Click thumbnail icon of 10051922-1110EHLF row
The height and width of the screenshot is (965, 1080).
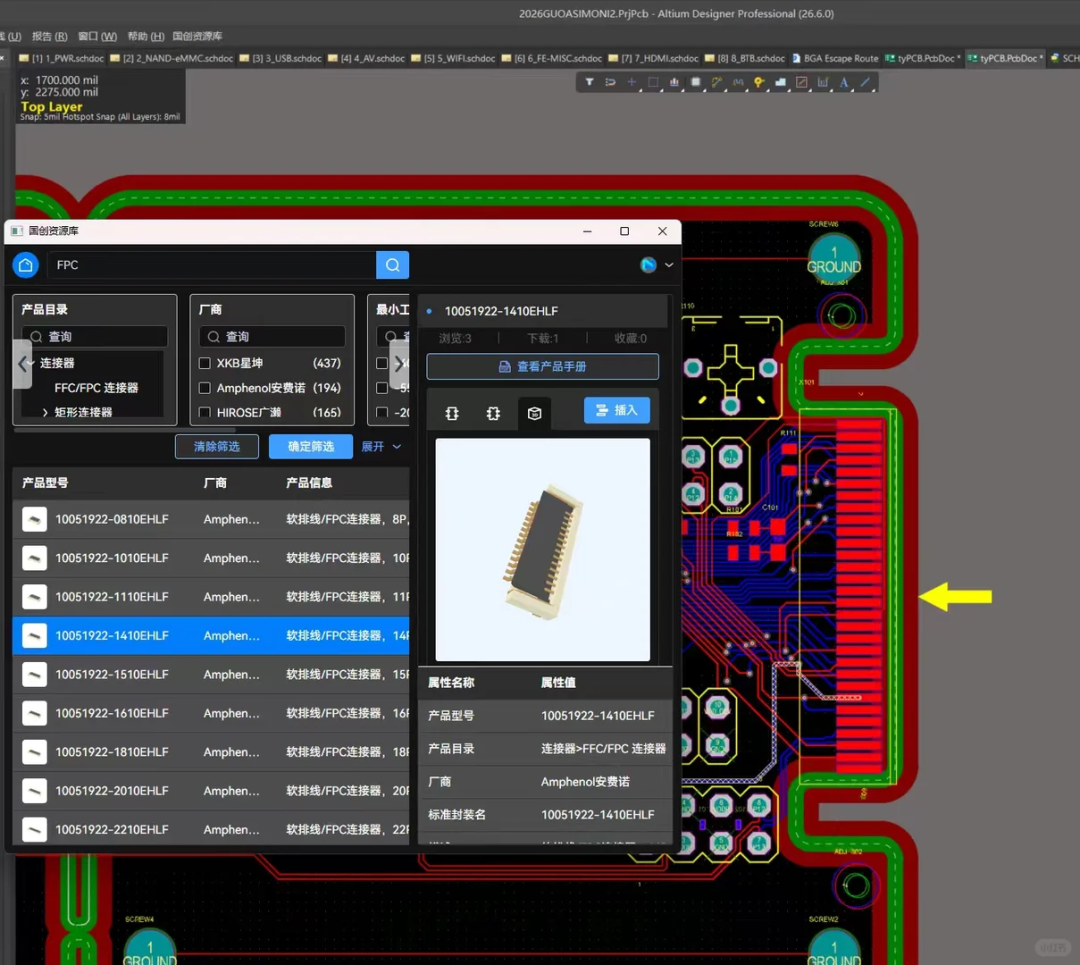pyautogui.click(x=34, y=596)
